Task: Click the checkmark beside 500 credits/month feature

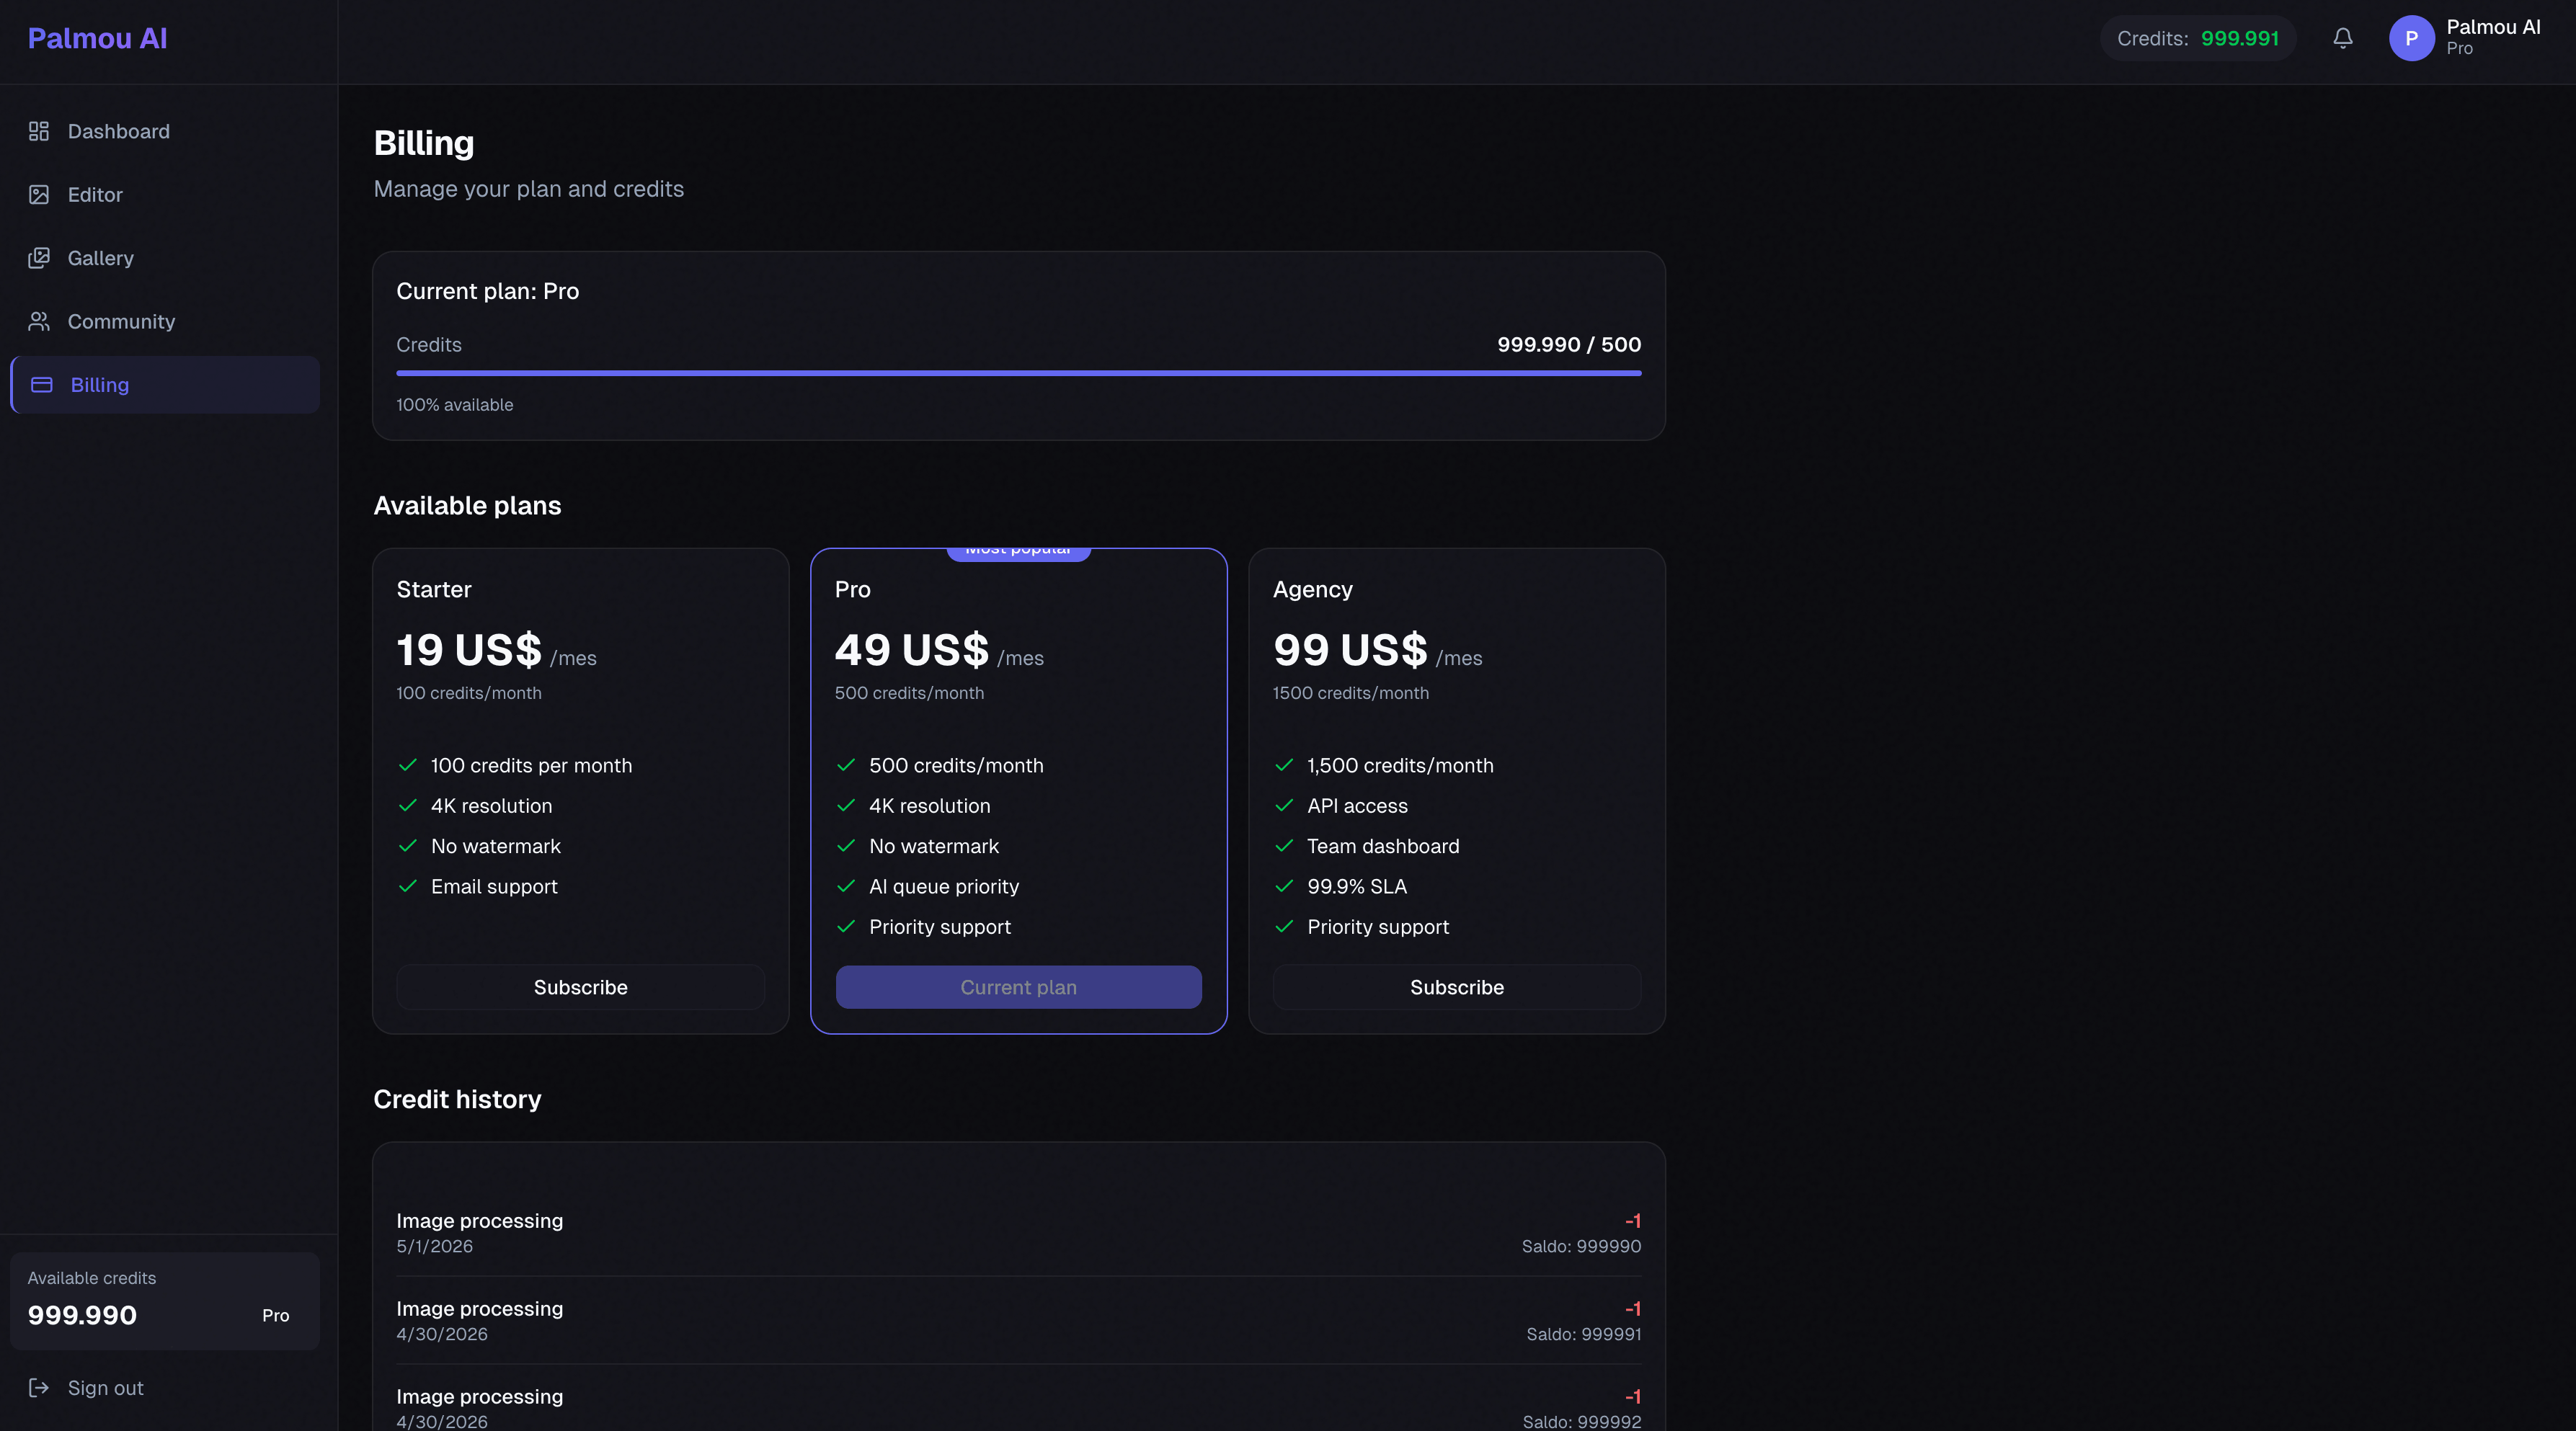Action: [x=846, y=765]
